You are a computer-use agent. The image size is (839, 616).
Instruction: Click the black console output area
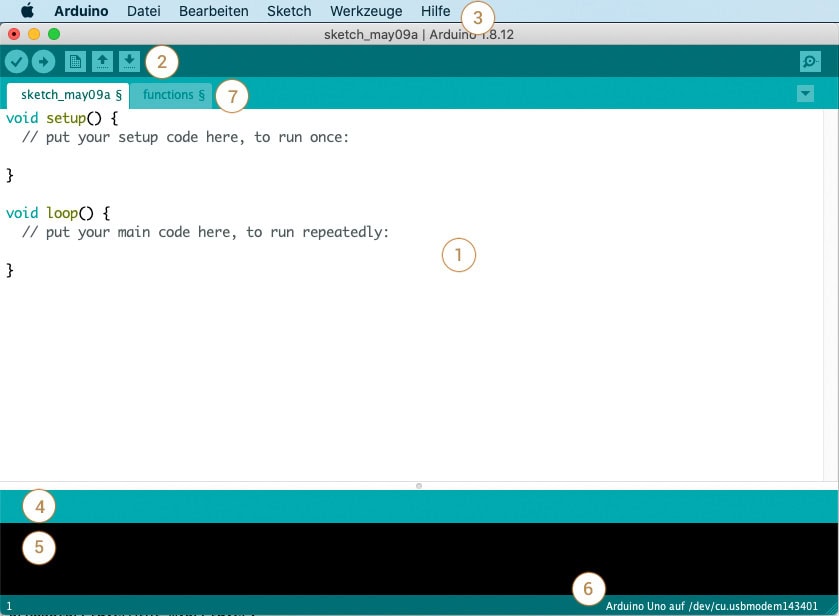[x=419, y=559]
